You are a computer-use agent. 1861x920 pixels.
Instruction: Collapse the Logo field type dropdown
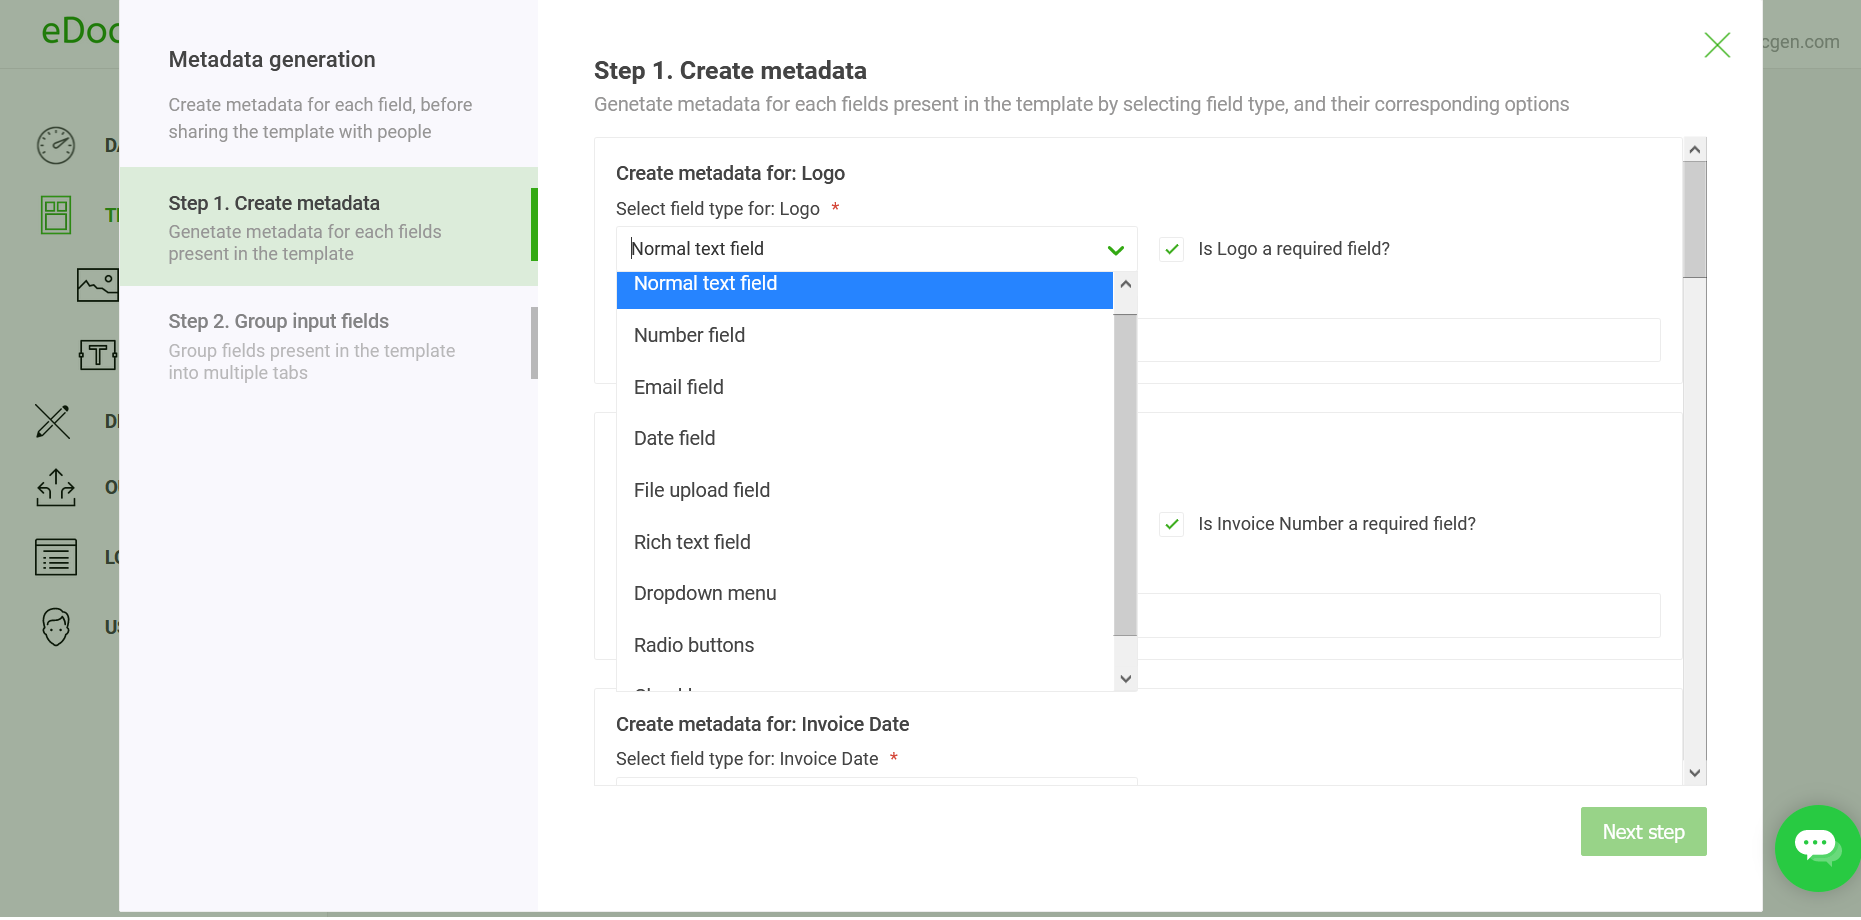tap(1115, 250)
